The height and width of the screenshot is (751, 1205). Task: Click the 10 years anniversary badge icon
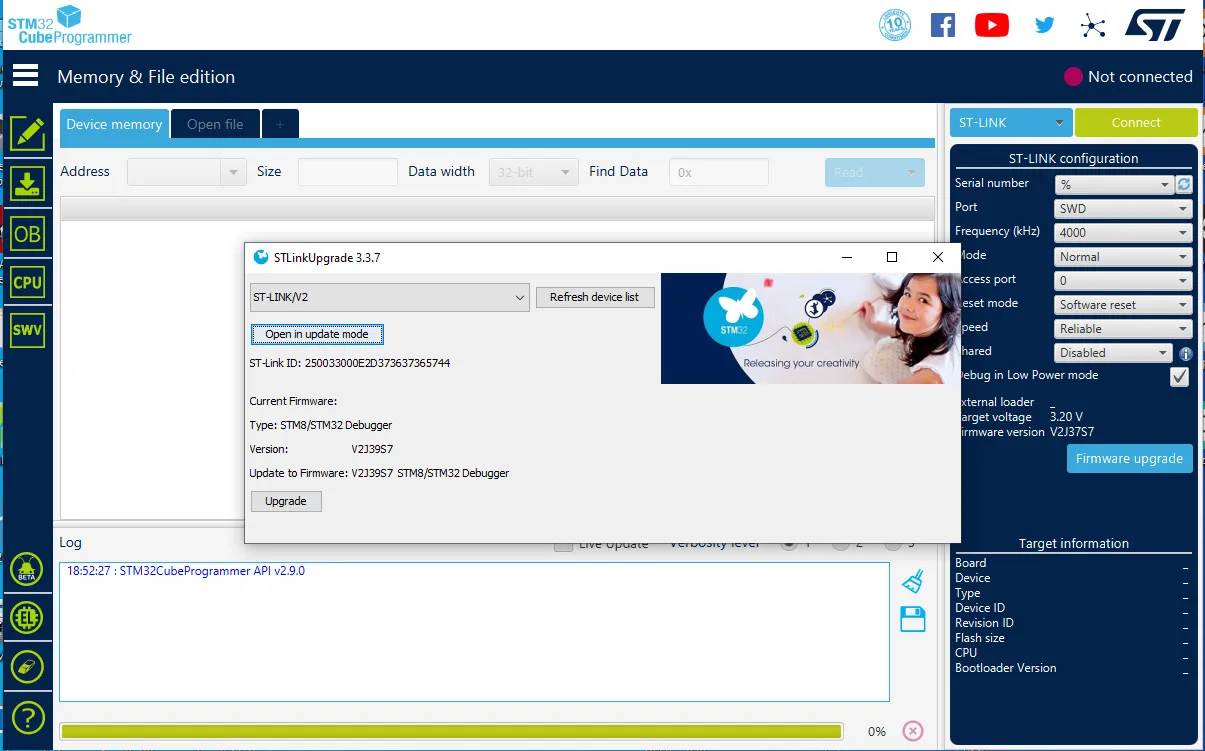click(x=895, y=25)
